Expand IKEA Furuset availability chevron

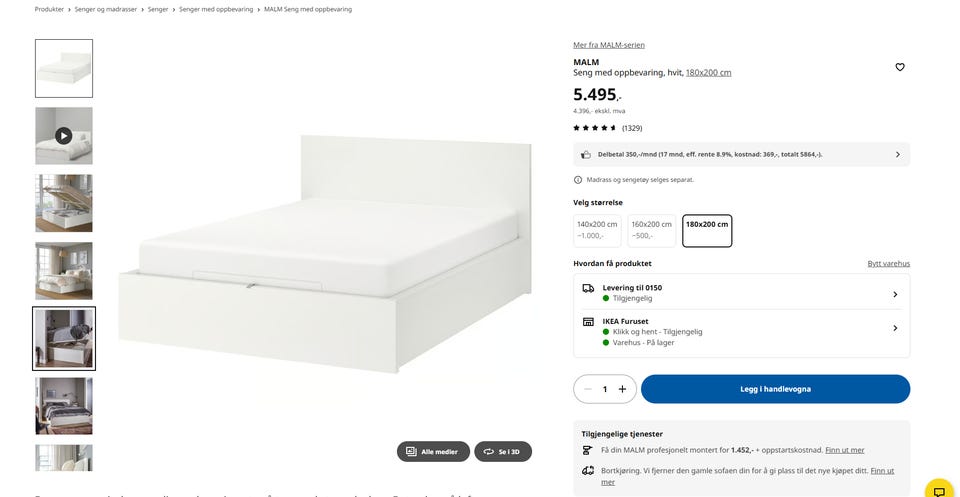895,329
